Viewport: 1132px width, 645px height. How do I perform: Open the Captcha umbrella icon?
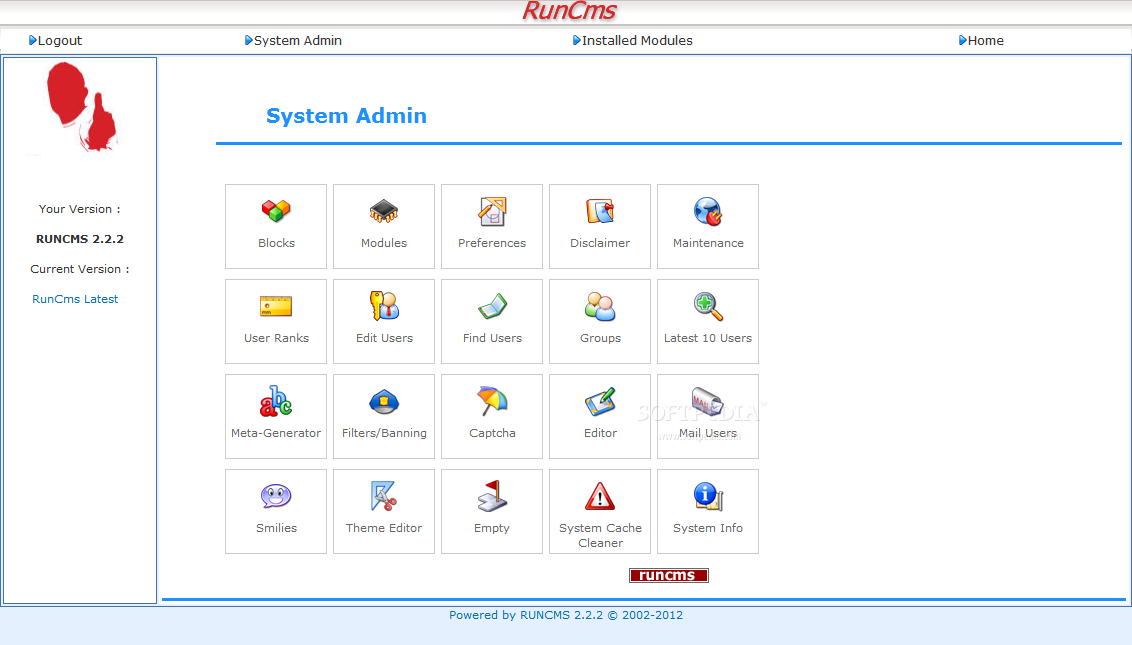coord(492,402)
